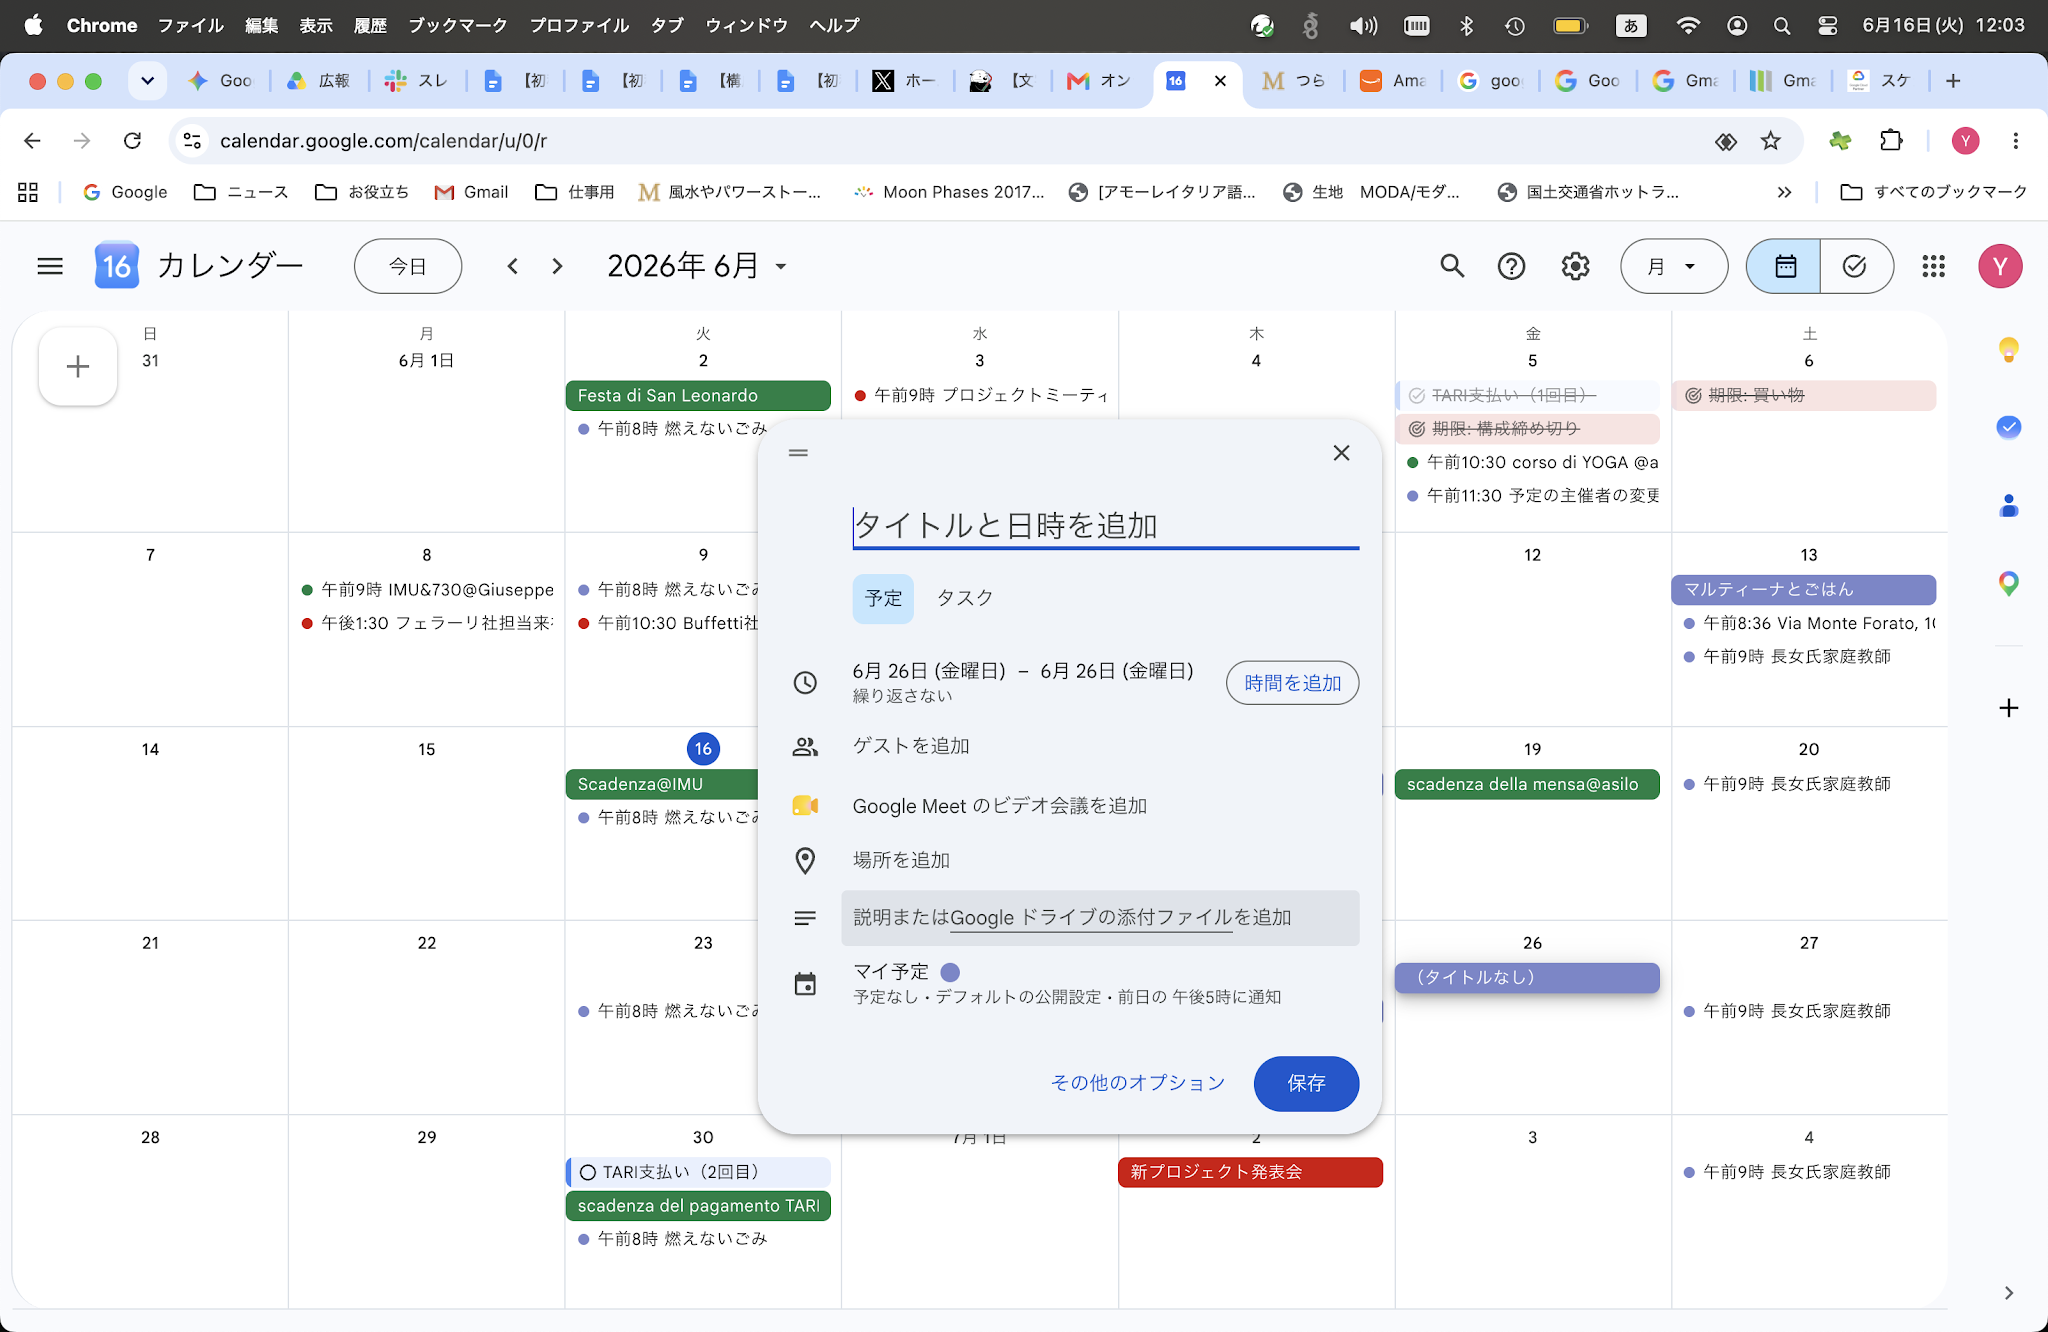This screenshot has width=2048, height=1332.
Task: Open Google Maps side panel icon
Action: (x=2008, y=584)
